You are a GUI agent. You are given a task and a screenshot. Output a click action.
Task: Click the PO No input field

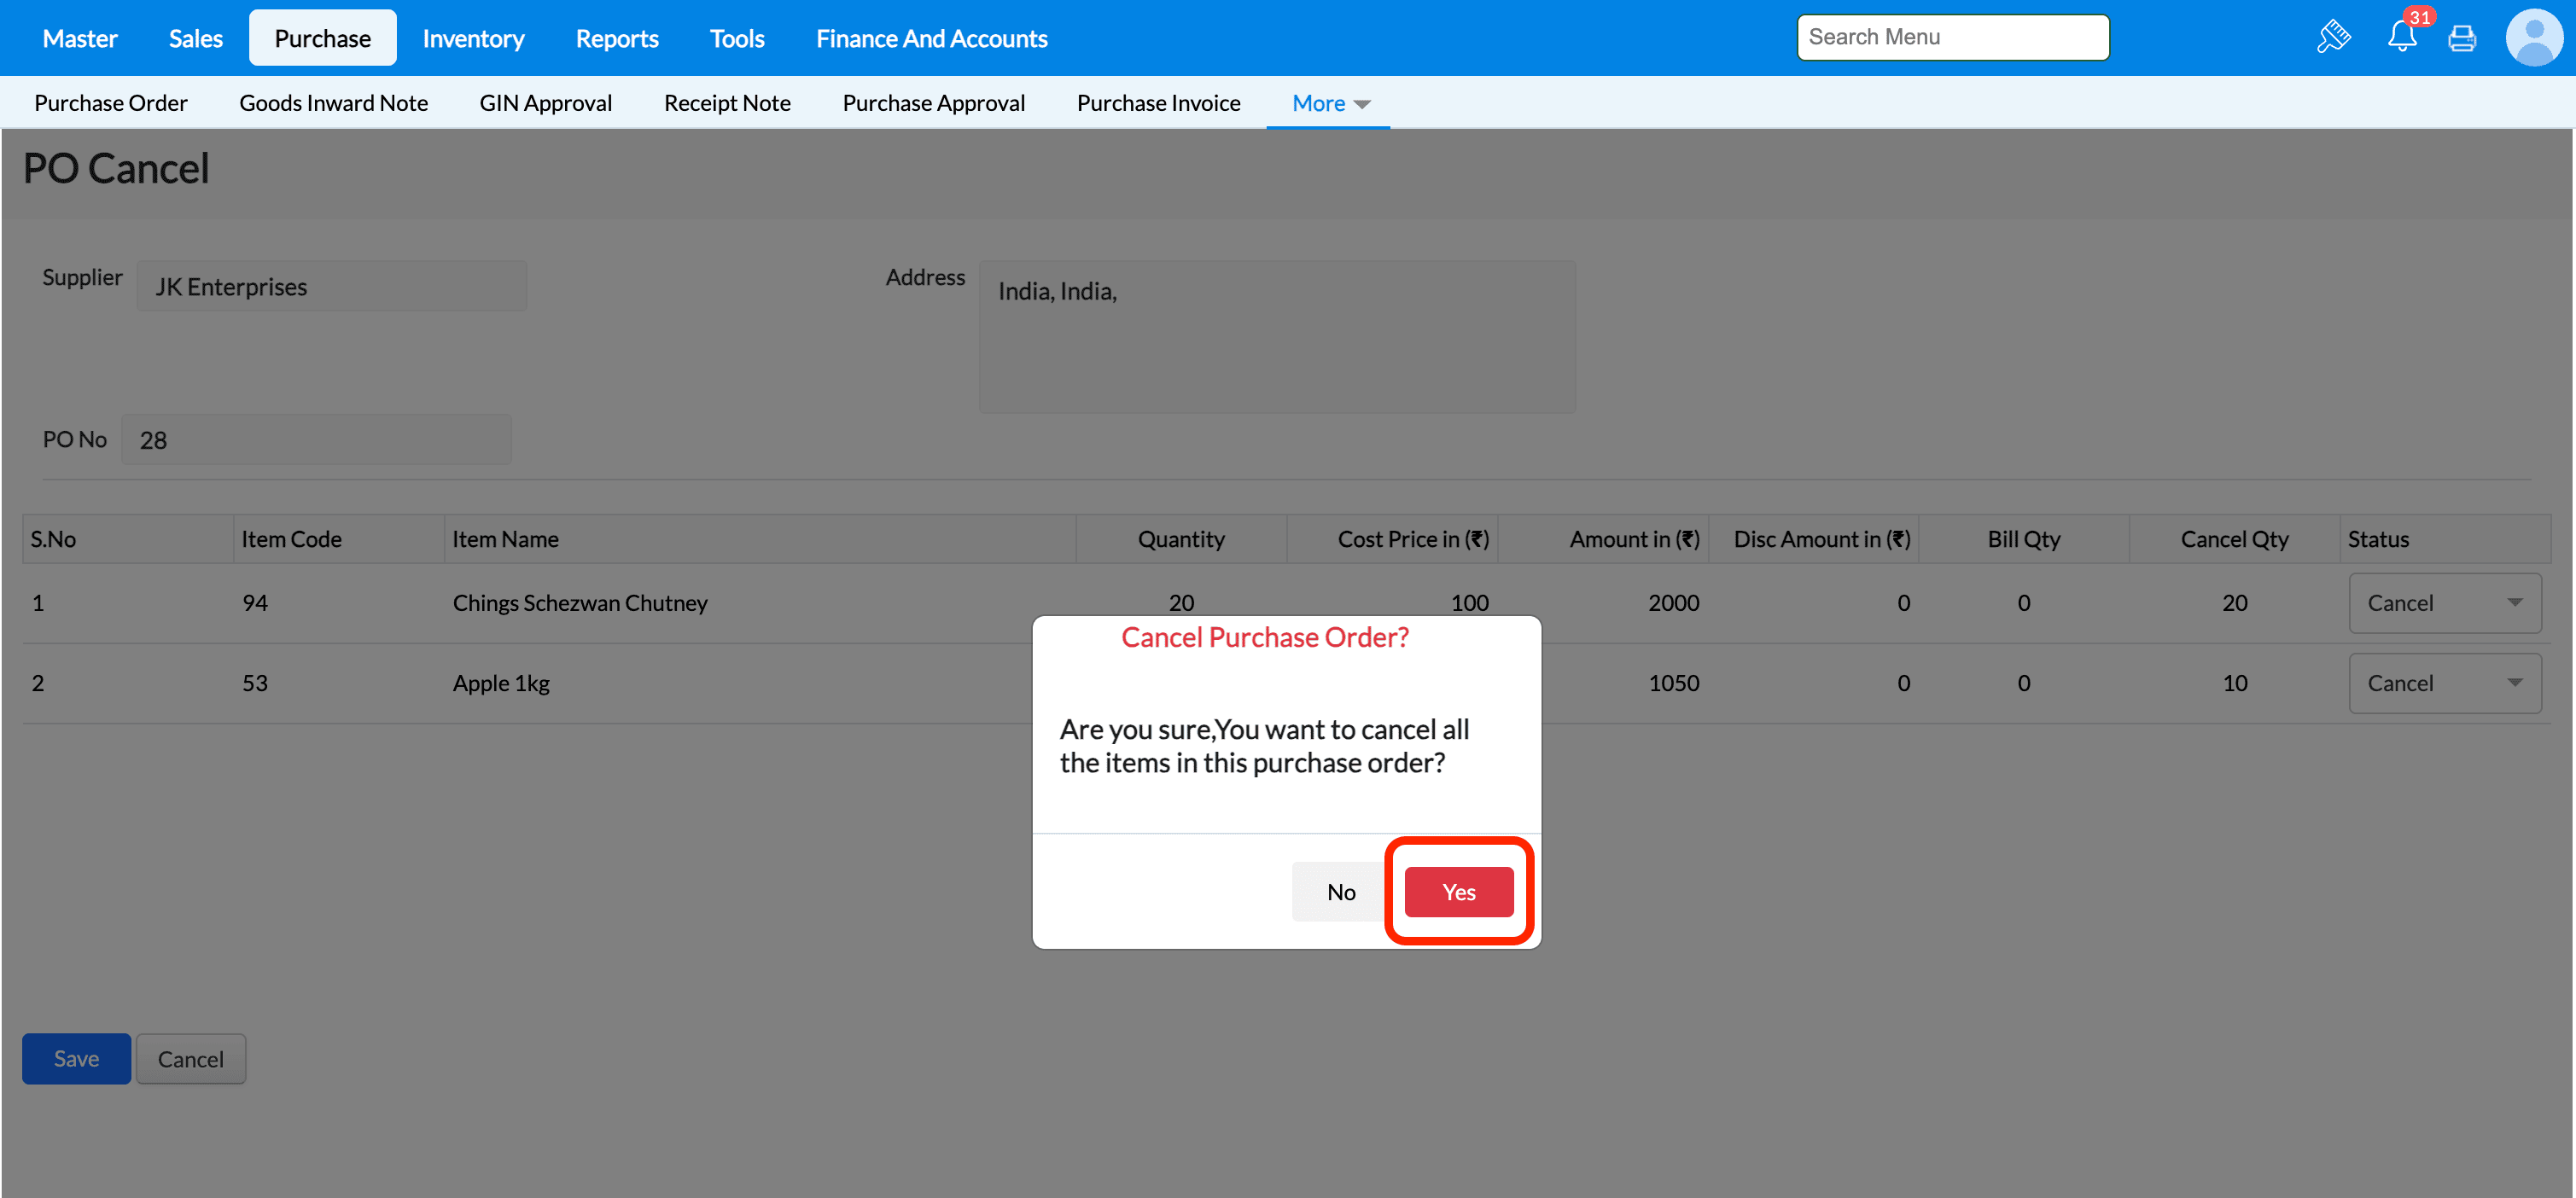coord(316,440)
